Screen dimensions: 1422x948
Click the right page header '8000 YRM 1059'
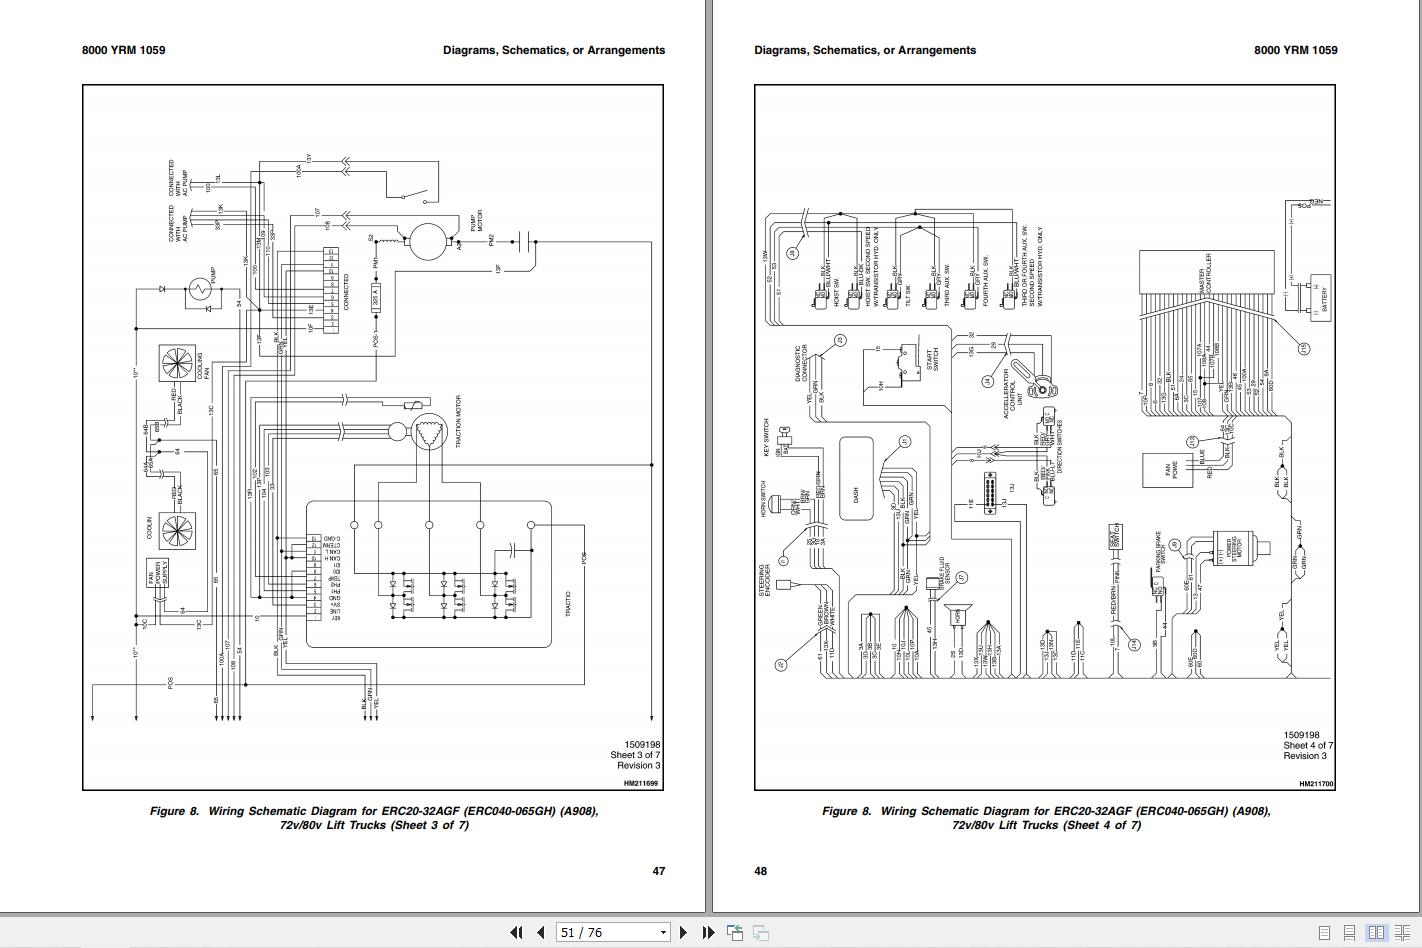[1296, 50]
